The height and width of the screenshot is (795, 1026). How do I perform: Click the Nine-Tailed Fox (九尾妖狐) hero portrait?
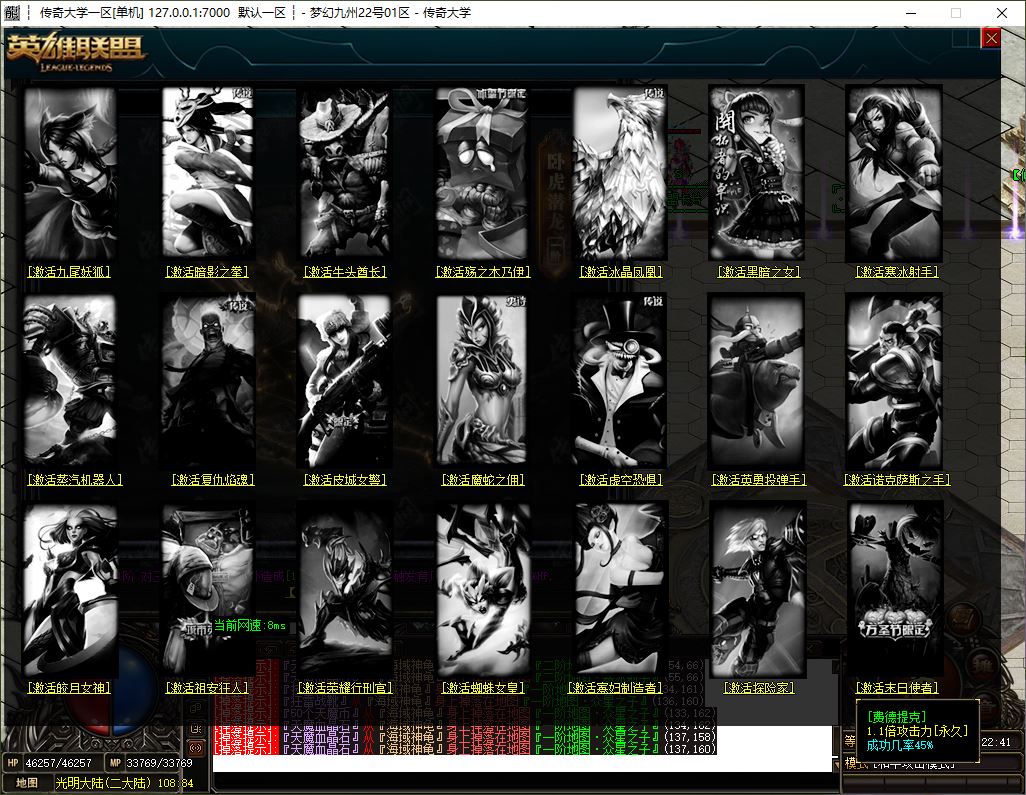(69, 173)
